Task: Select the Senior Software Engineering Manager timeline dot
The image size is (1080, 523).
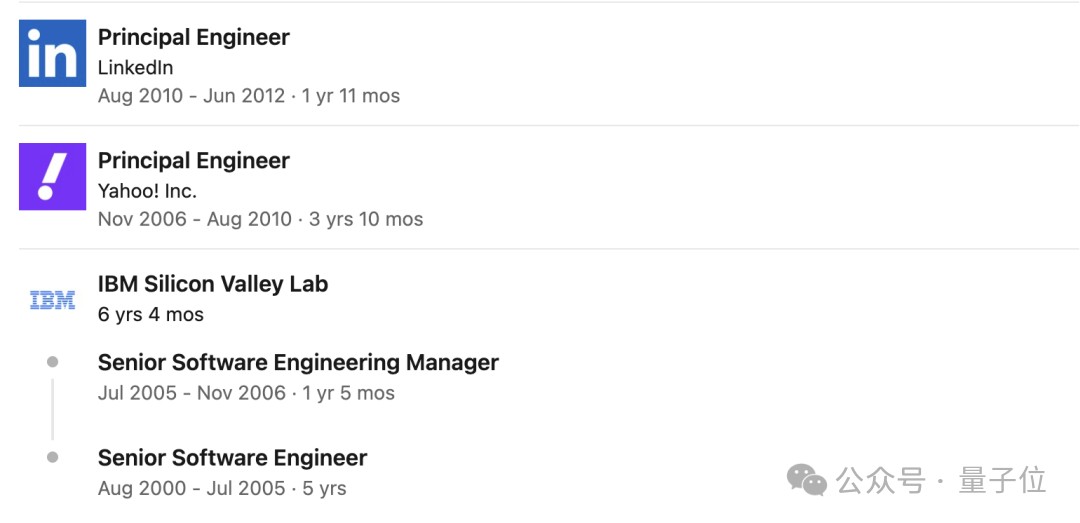Action: (x=53, y=362)
